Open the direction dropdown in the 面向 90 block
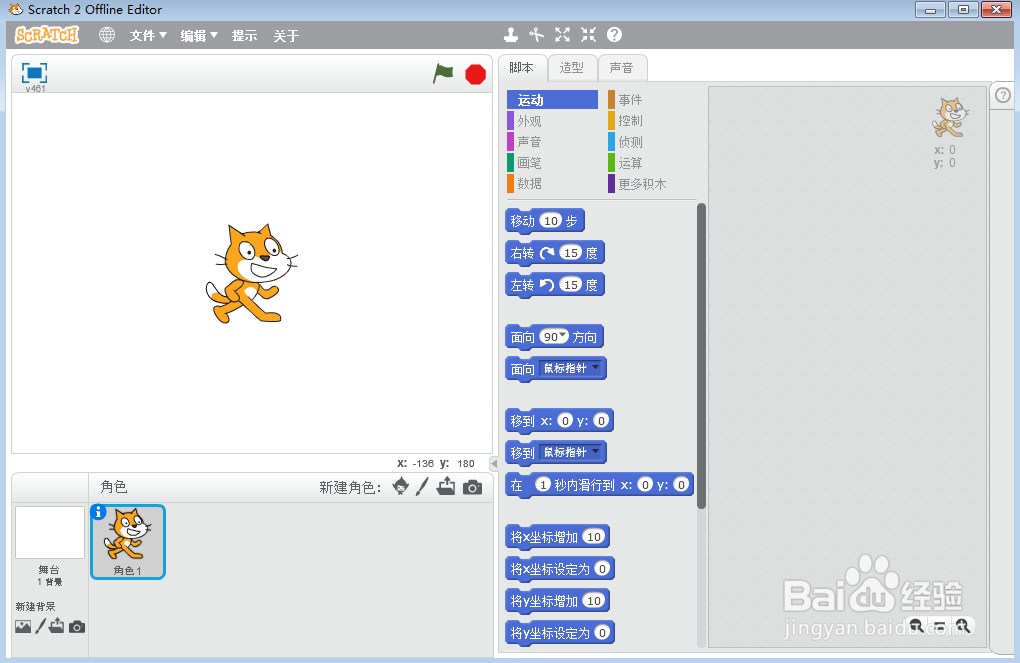The image size is (1020, 663). coord(567,337)
